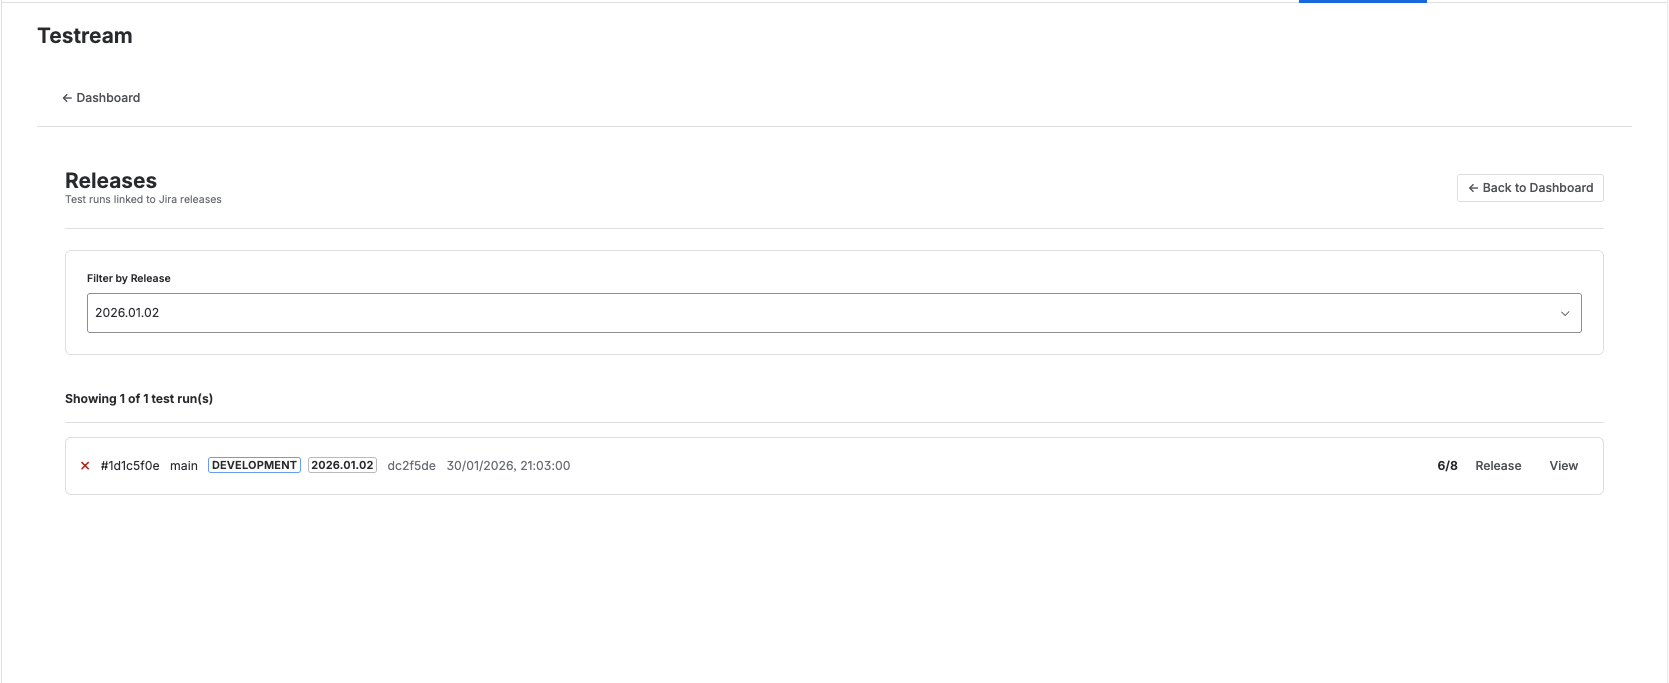
Task: Click the blue progress bar at the top
Action: point(1362,2)
